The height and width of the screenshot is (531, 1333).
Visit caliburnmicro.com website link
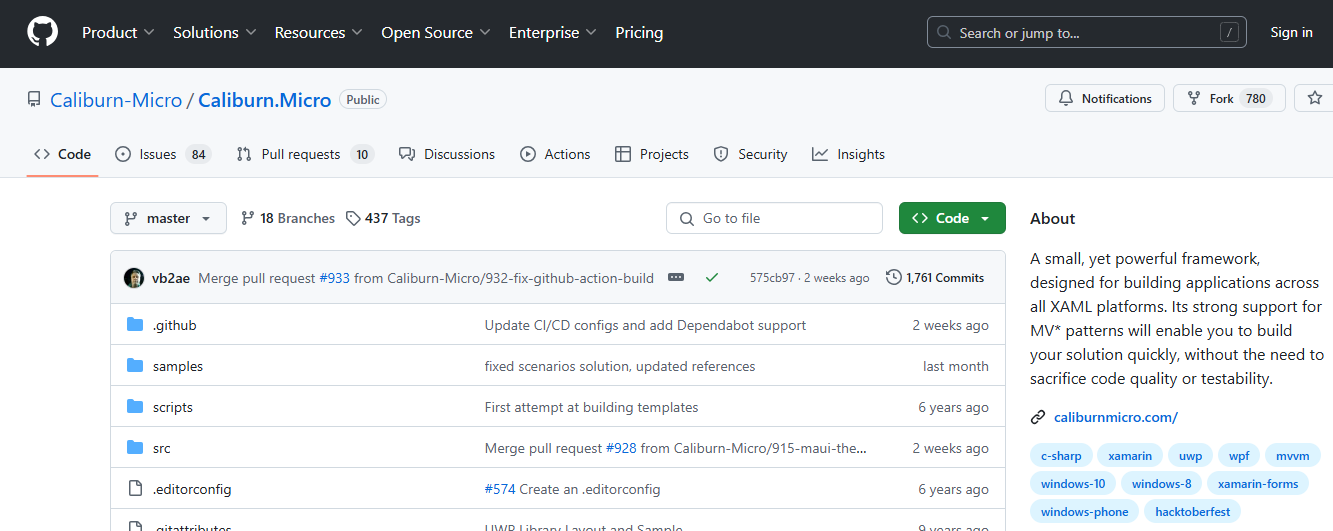pyautogui.click(x=1116, y=417)
